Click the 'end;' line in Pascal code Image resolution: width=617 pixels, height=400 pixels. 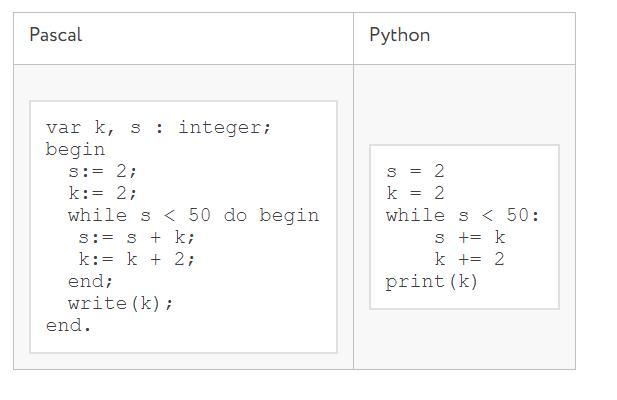click(x=90, y=282)
